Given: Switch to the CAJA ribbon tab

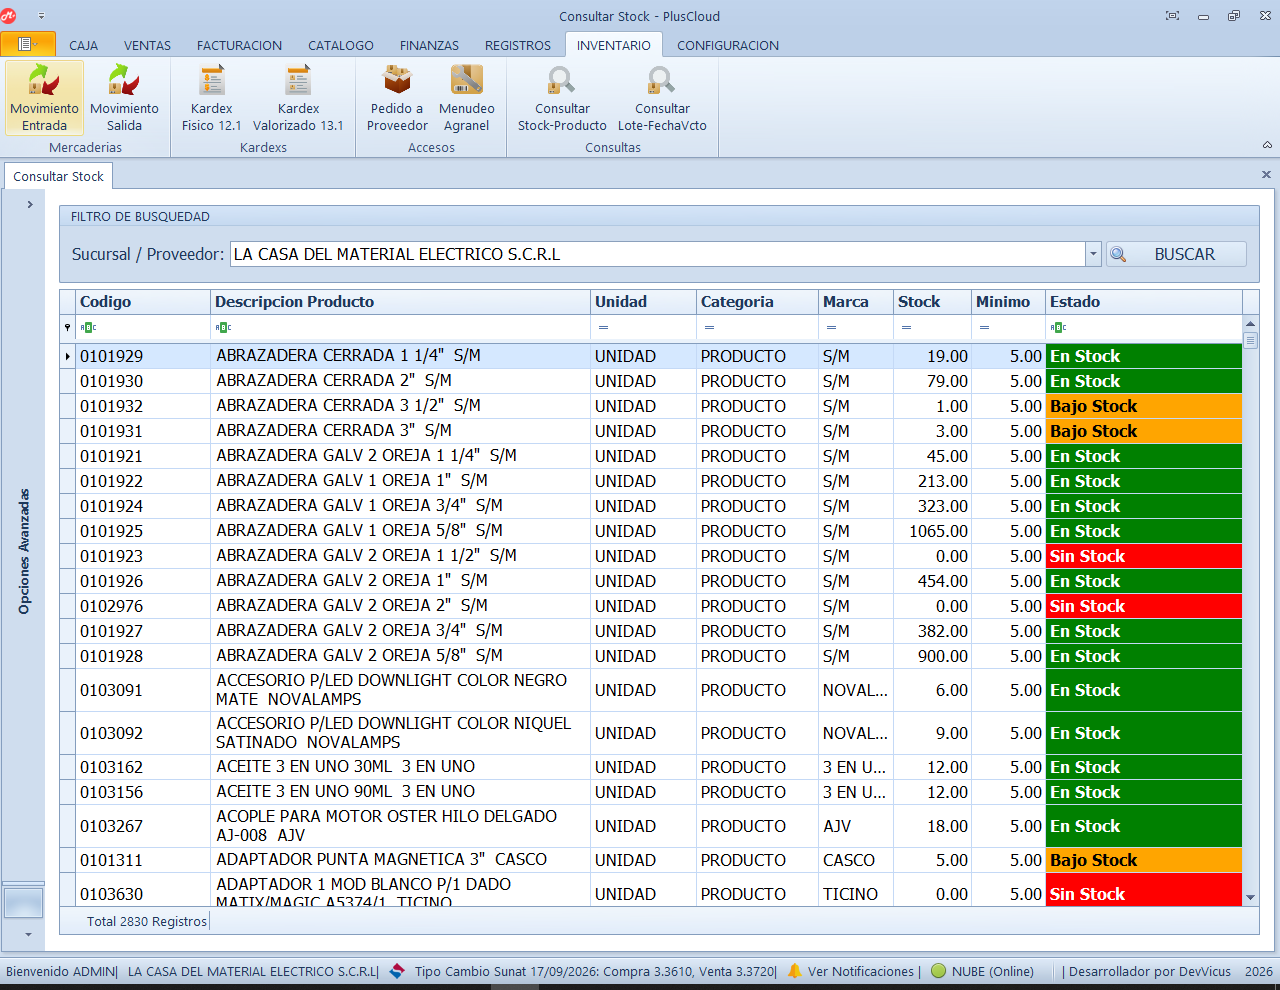Looking at the screenshot, I should point(83,45).
